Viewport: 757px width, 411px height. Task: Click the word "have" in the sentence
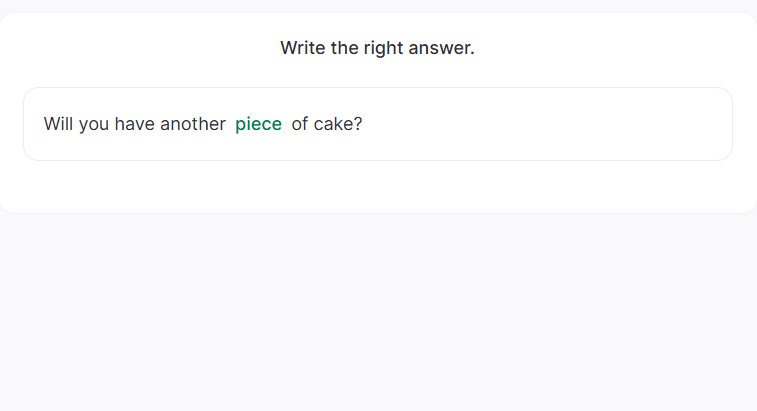(x=135, y=124)
